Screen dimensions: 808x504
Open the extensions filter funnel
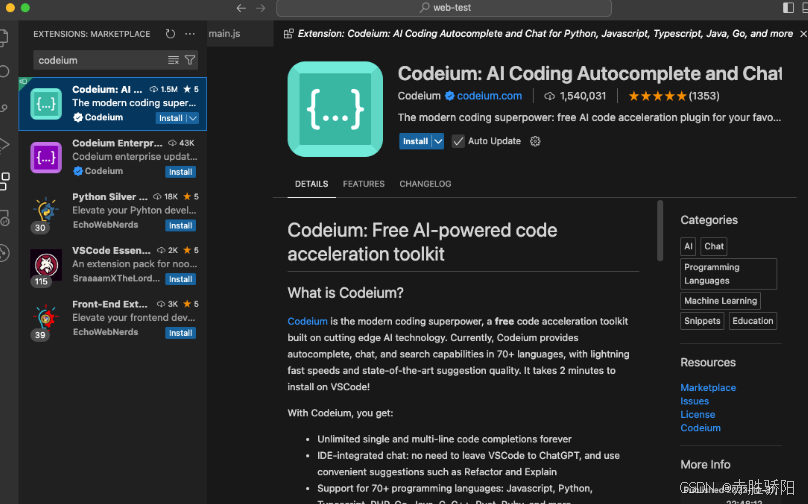[x=190, y=60]
